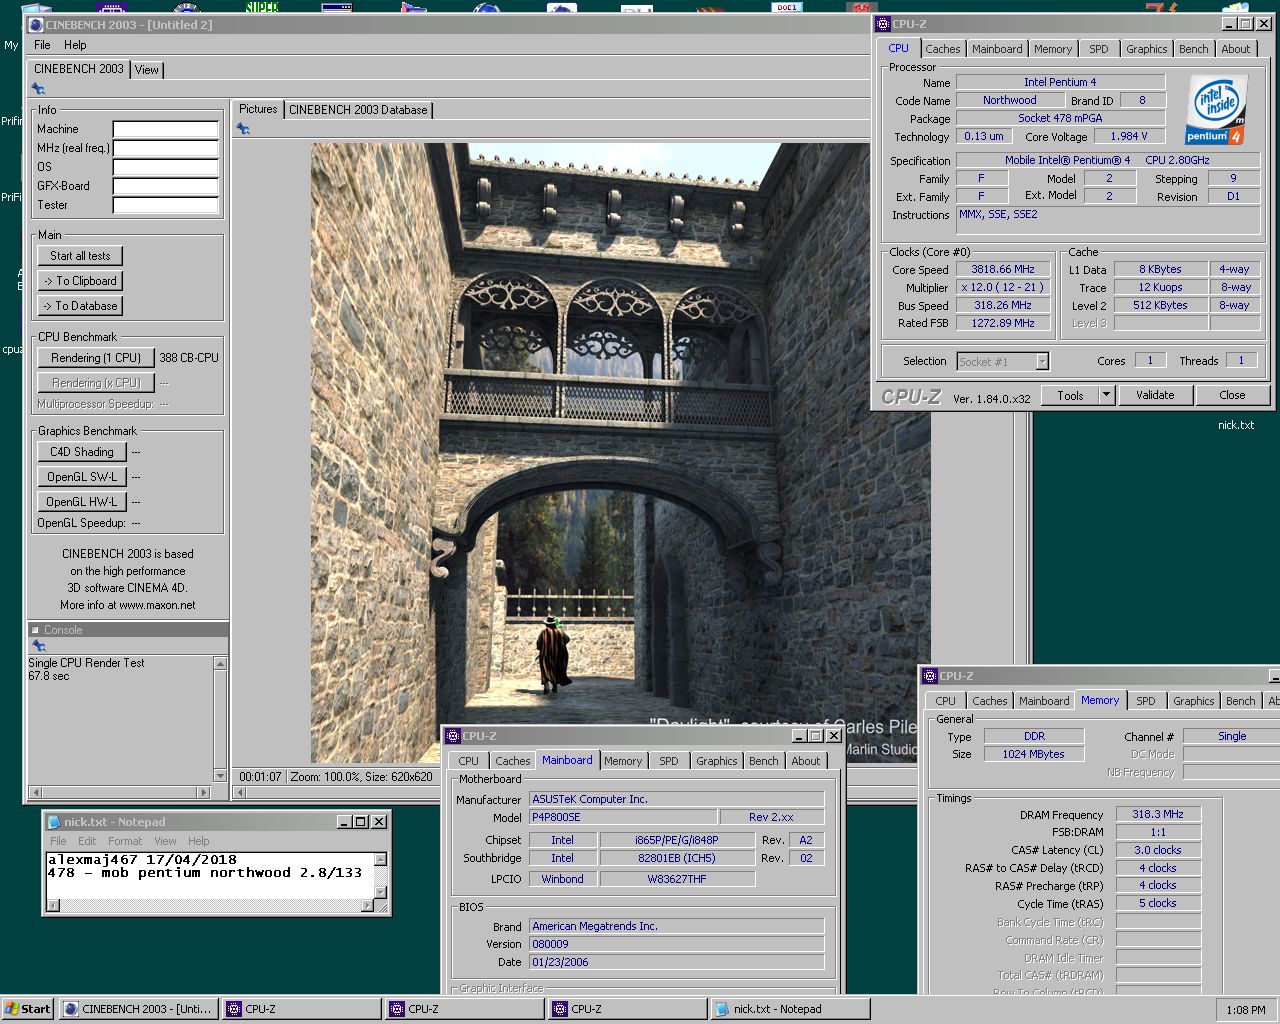Expand the Tools dropdown arrow in CPU-Z
The width and height of the screenshot is (1280, 1024).
click(1106, 395)
